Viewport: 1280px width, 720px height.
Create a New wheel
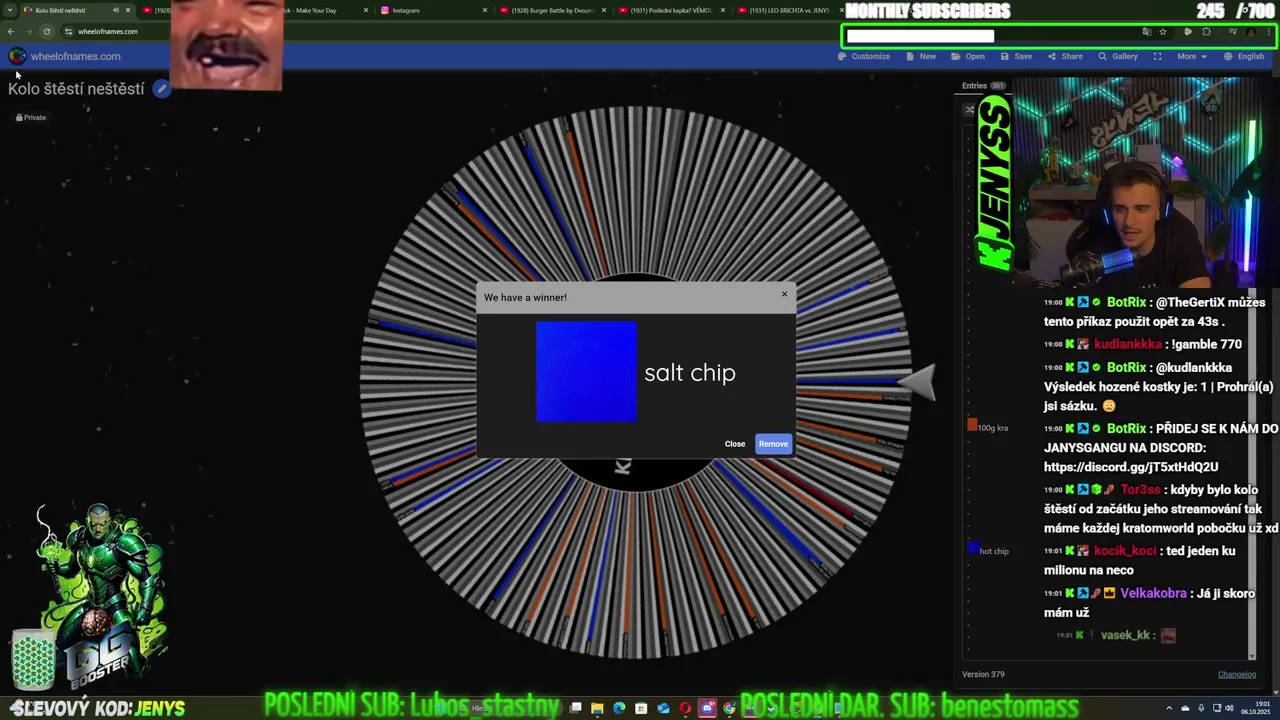click(921, 56)
